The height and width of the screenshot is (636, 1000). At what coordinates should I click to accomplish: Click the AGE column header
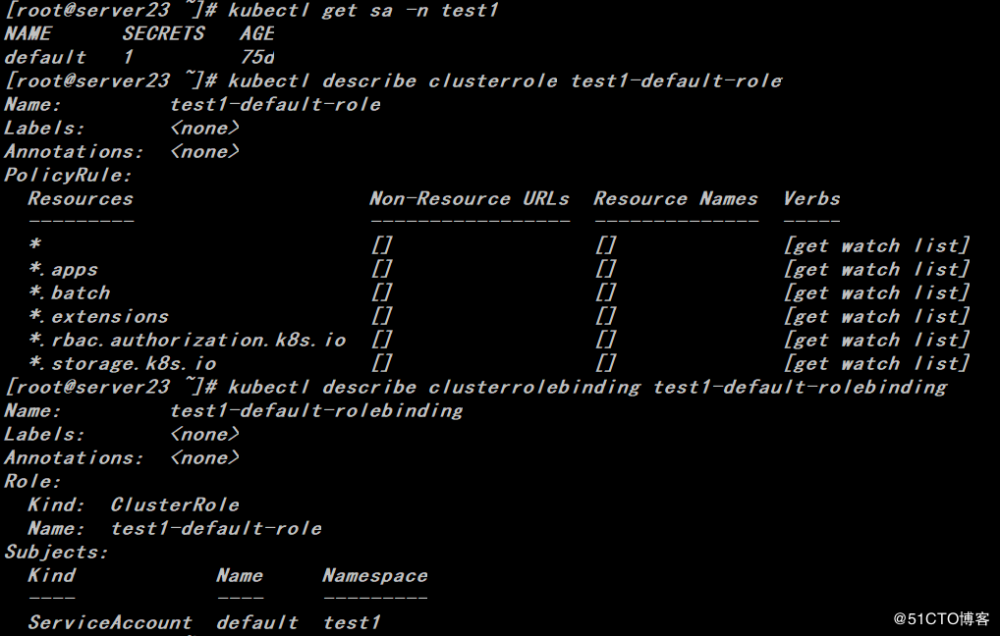coord(256,33)
